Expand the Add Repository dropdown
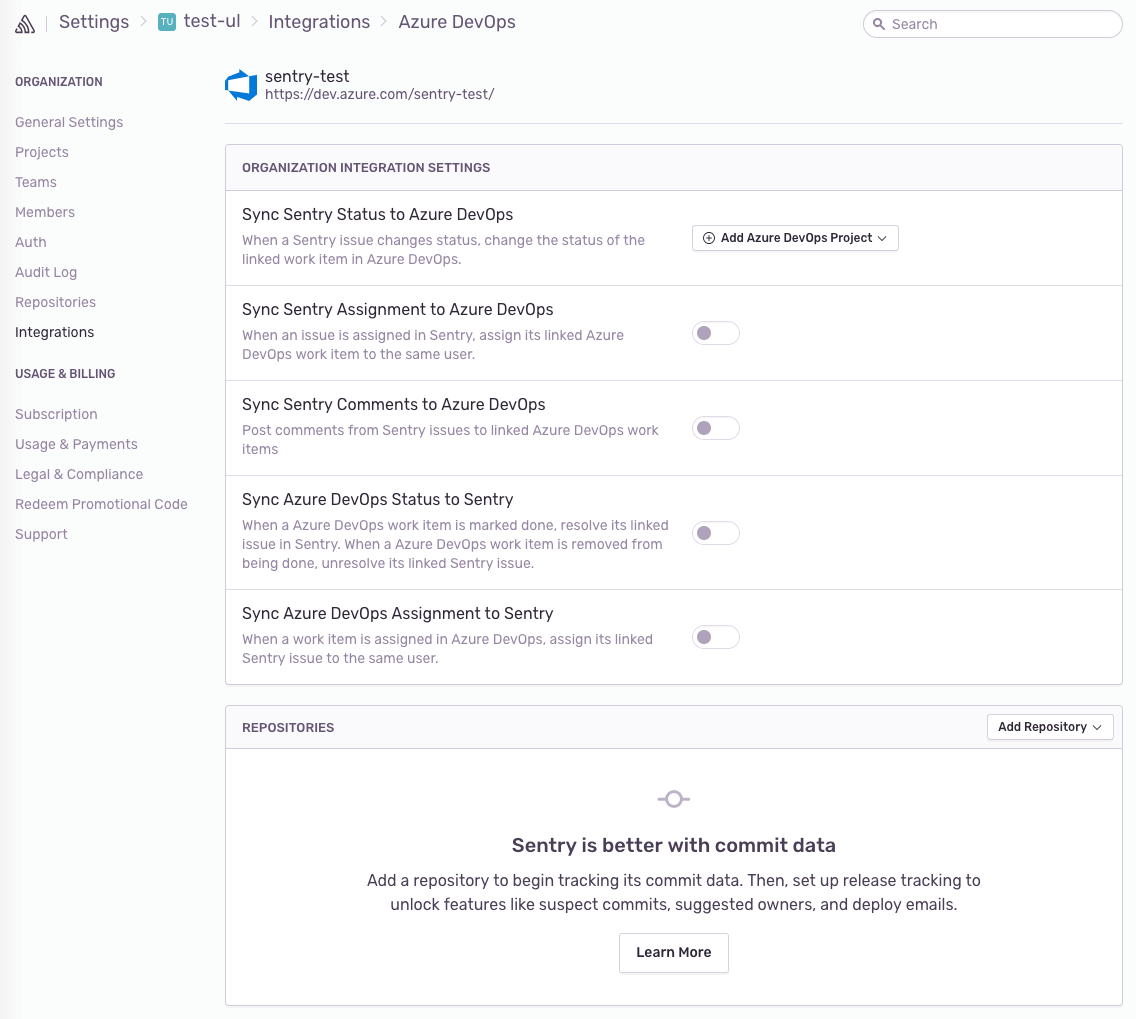1136x1019 pixels. click(1050, 727)
